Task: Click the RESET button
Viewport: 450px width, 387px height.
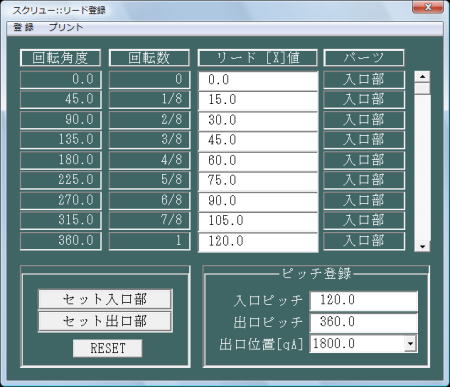Action: click(x=107, y=348)
